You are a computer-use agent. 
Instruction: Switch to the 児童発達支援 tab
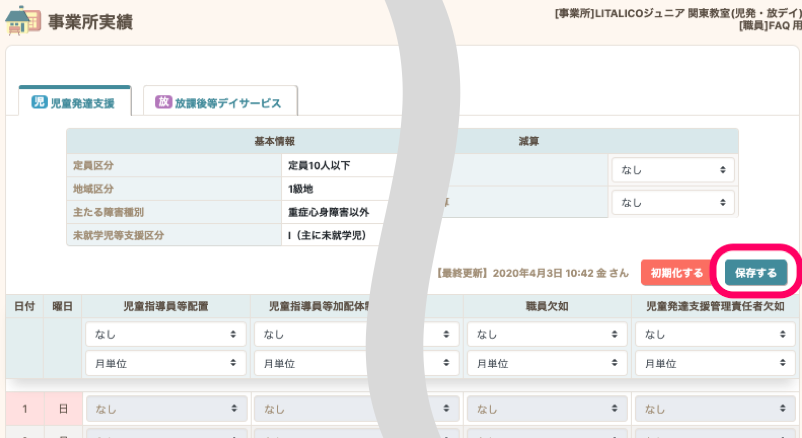click(75, 103)
